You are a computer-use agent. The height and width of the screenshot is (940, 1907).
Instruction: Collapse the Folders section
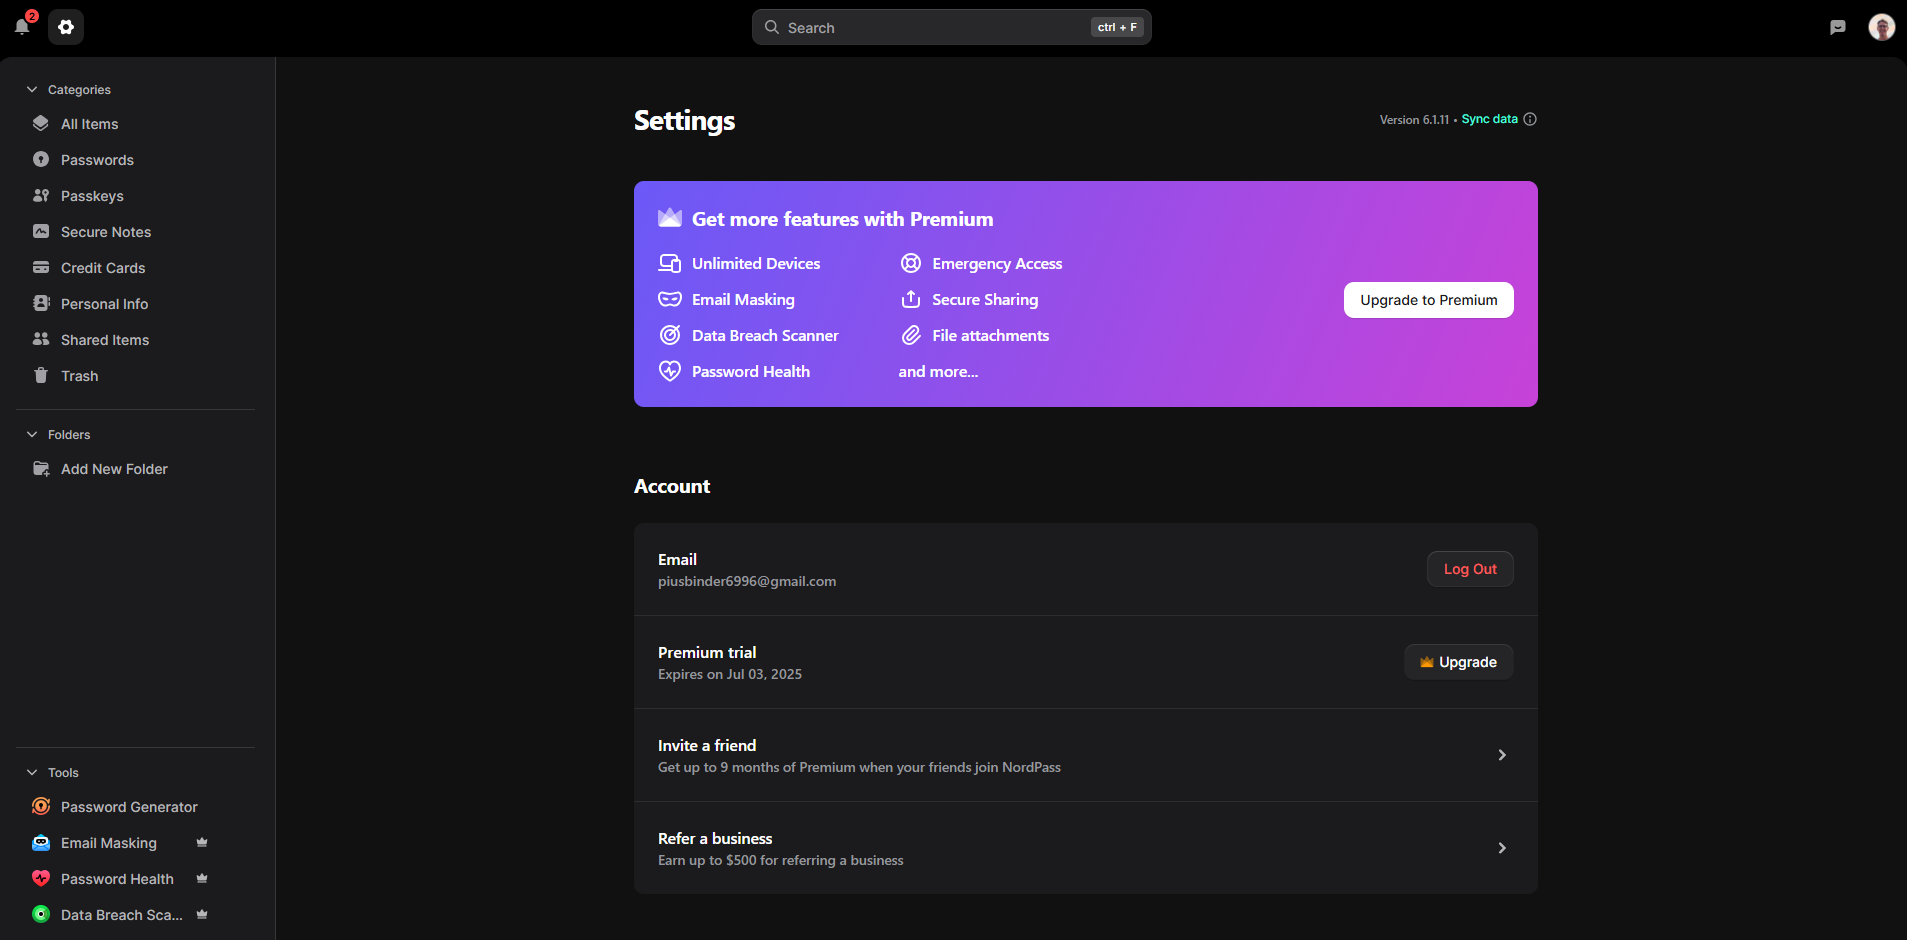(x=32, y=435)
